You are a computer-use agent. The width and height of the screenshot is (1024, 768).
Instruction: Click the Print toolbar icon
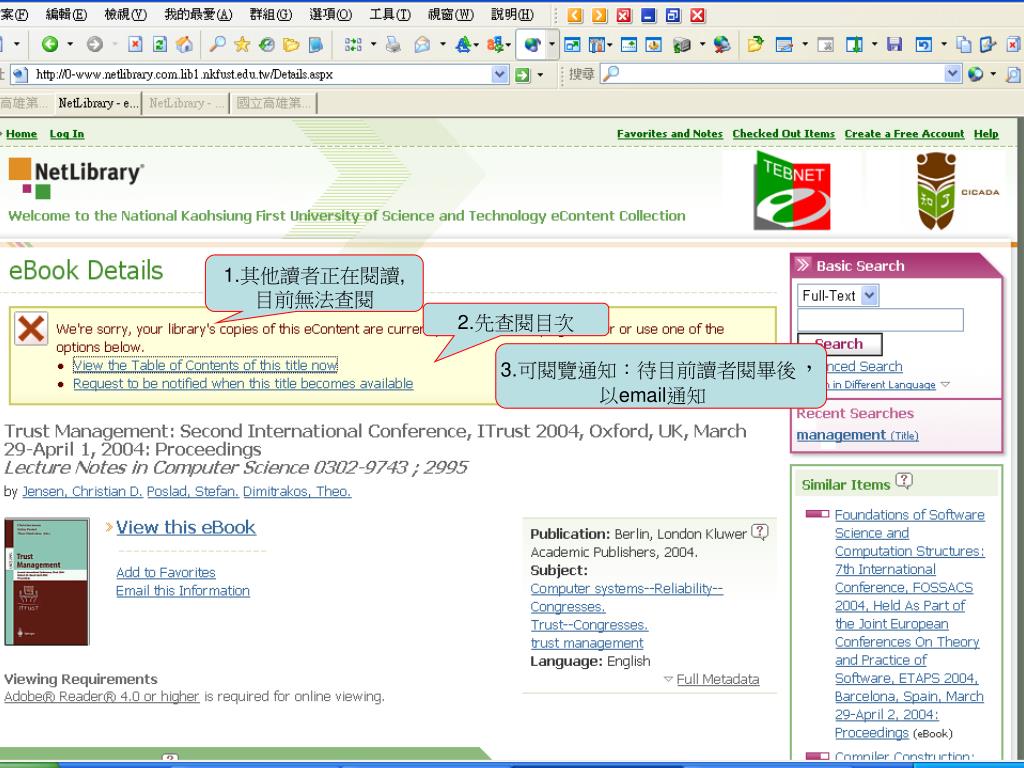pyautogui.click(x=393, y=44)
